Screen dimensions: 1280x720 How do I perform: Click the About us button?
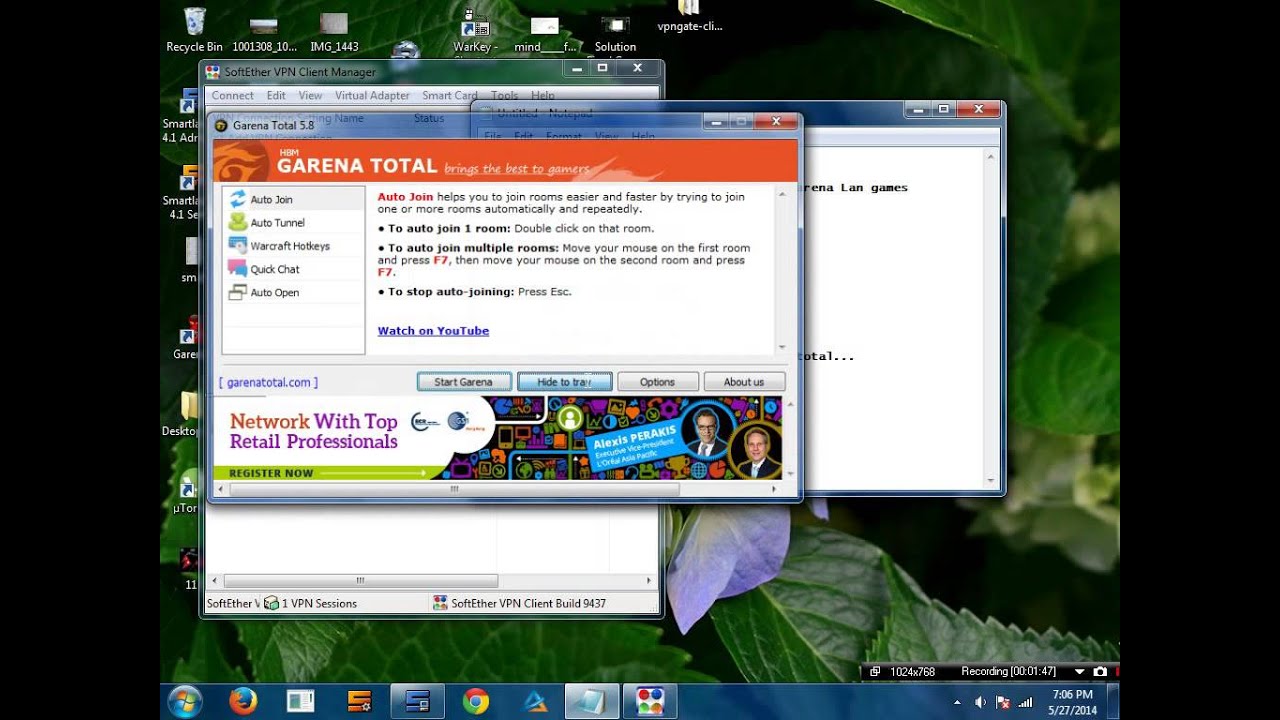pos(744,382)
